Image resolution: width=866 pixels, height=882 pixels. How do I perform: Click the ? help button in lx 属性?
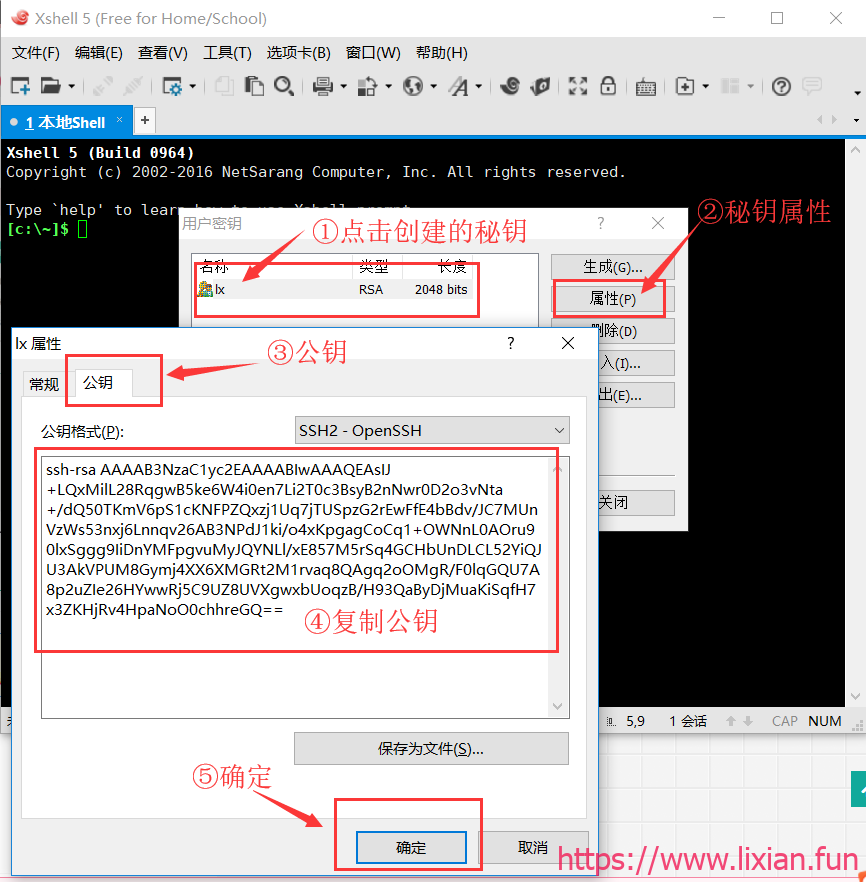tap(511, 343)
